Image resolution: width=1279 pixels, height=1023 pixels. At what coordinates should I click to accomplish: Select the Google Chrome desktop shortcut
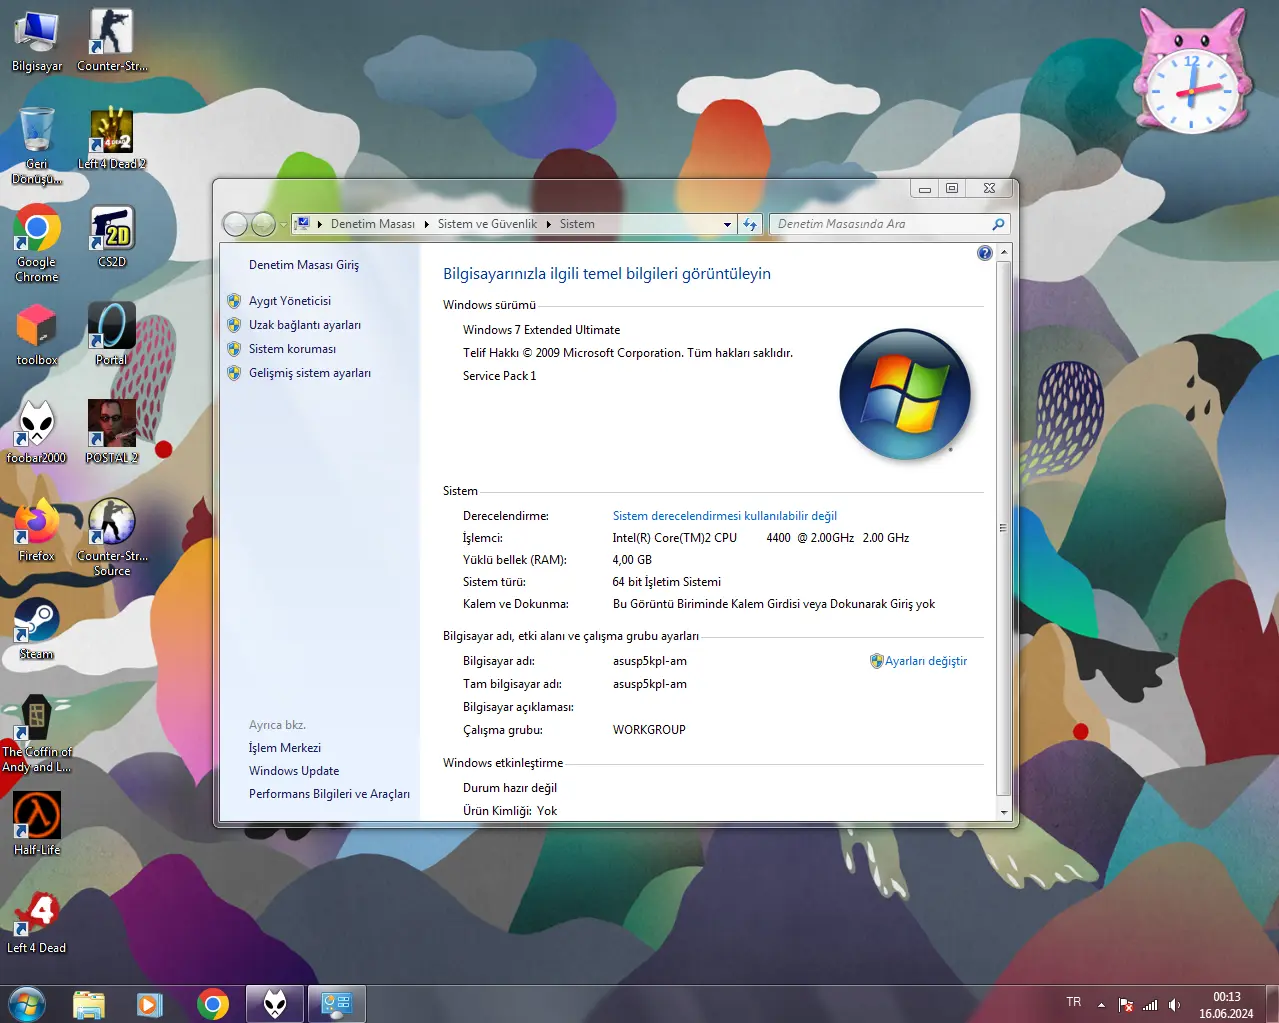click(x=37, y=243)
